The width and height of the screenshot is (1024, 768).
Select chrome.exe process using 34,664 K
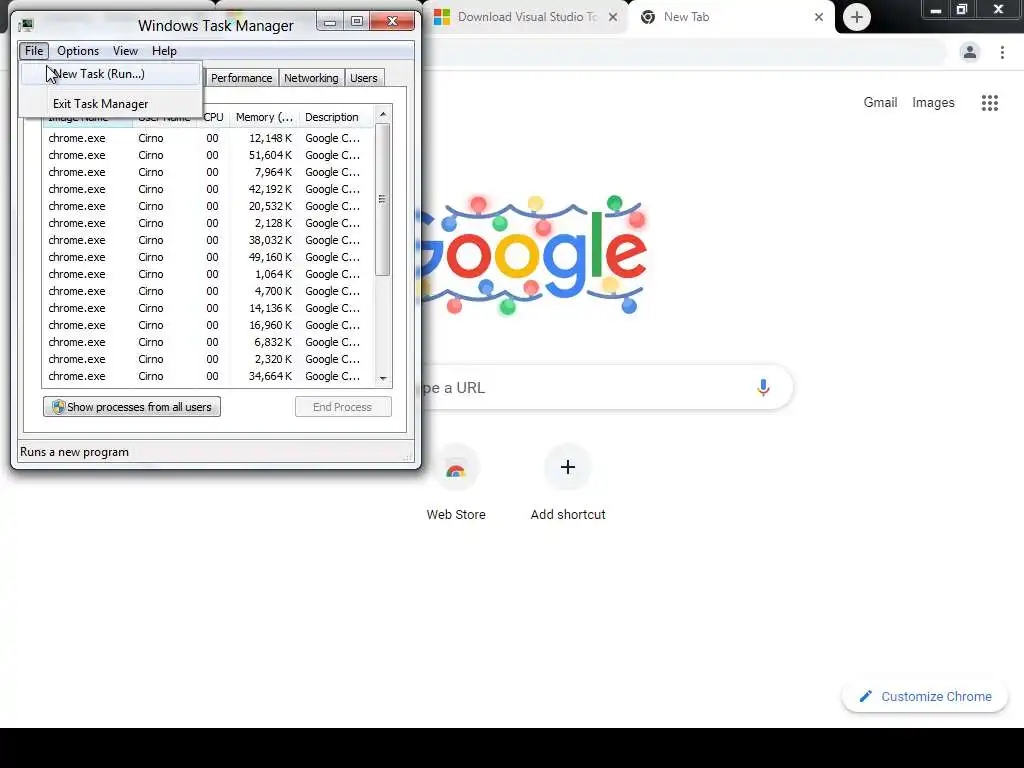[208, 376]
